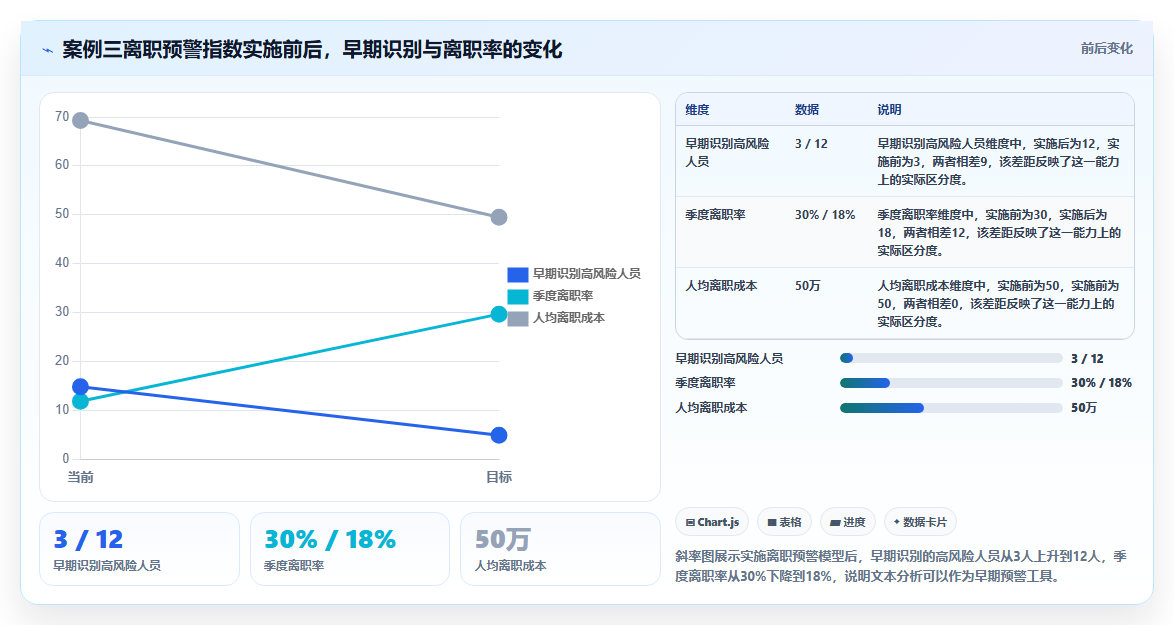Image resolution: width=1174 pixels, height=625 pixels.
Task: Select the blue data point at 目标
Action: click(x=499, y=436)
